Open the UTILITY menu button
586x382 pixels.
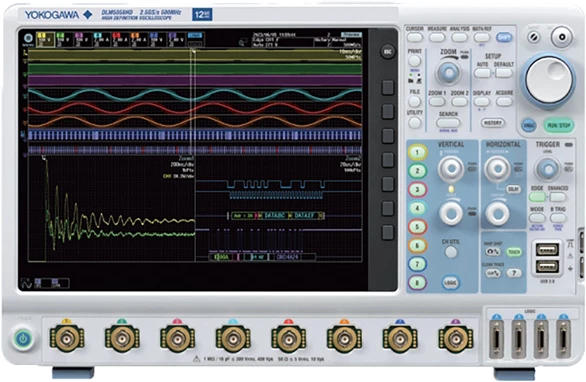tap(414, 122)
